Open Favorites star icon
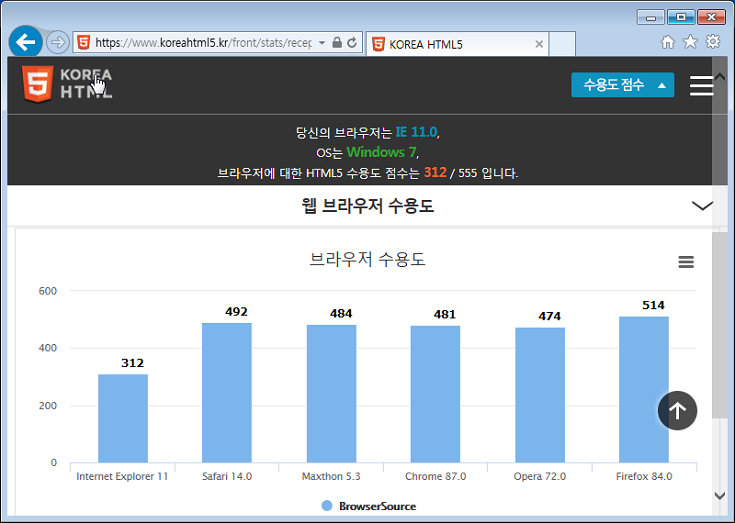Screen dimensions: 735x523 pos(690,42)
